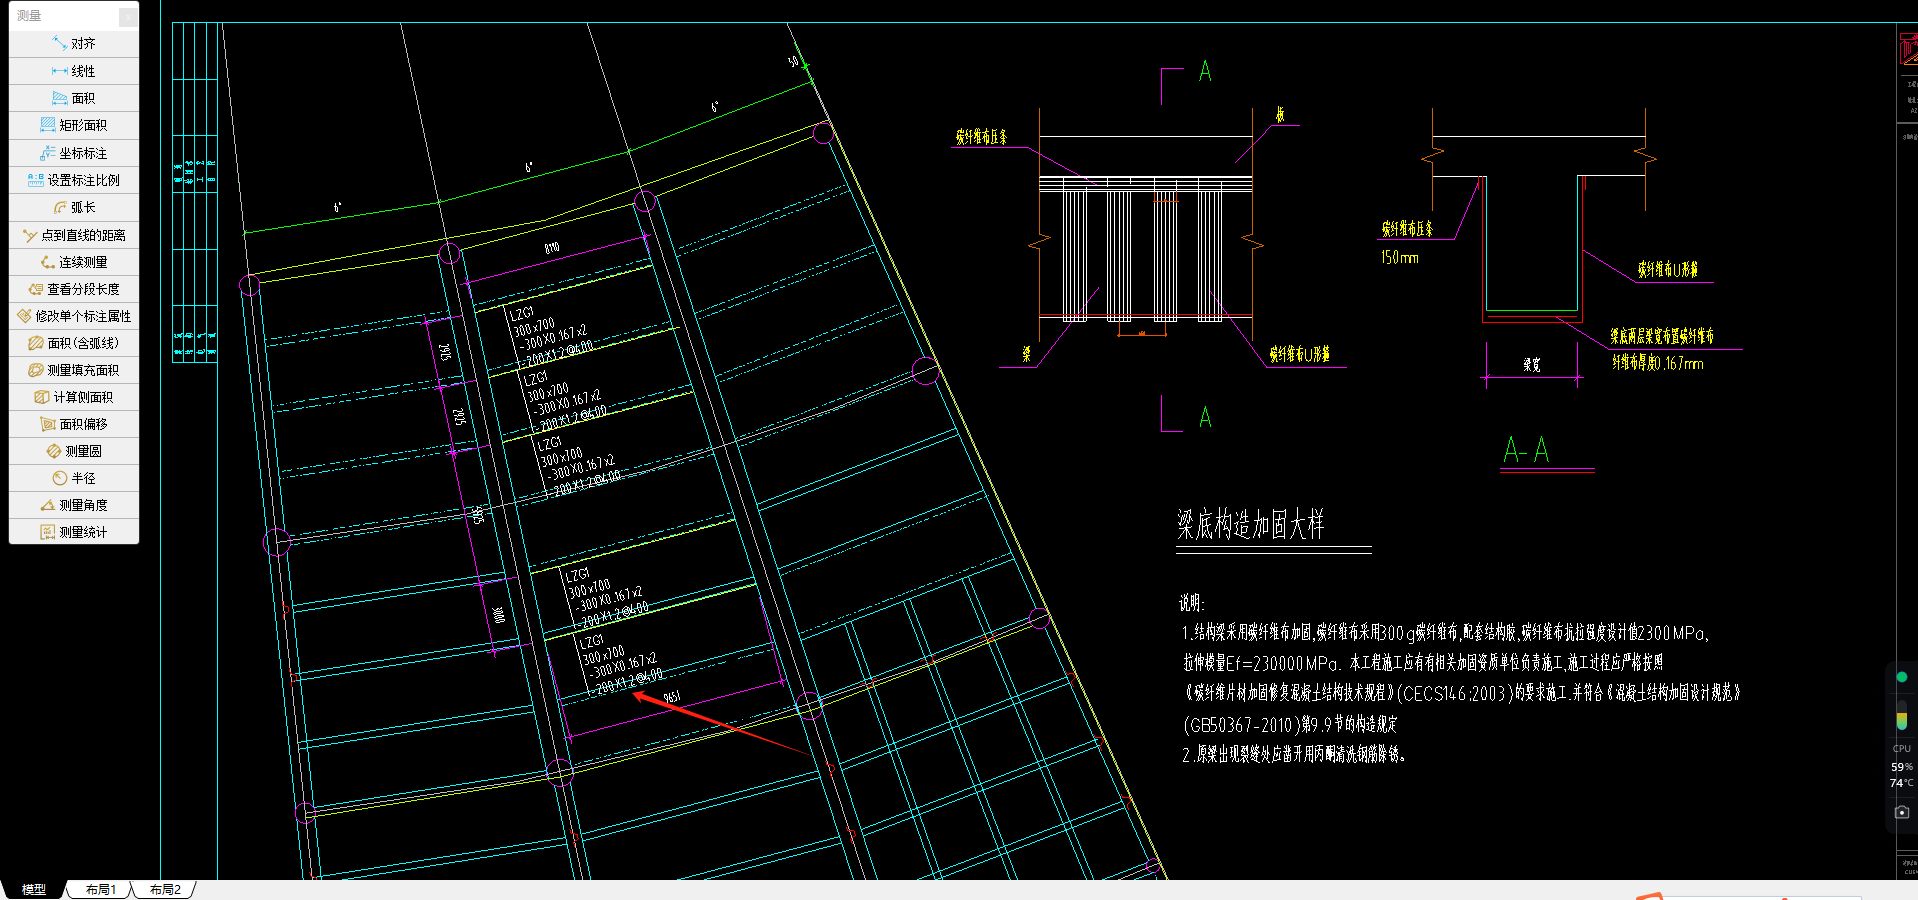Switch to the 模型 model tab
1918x900 pixels.
(x=34, y=889)
